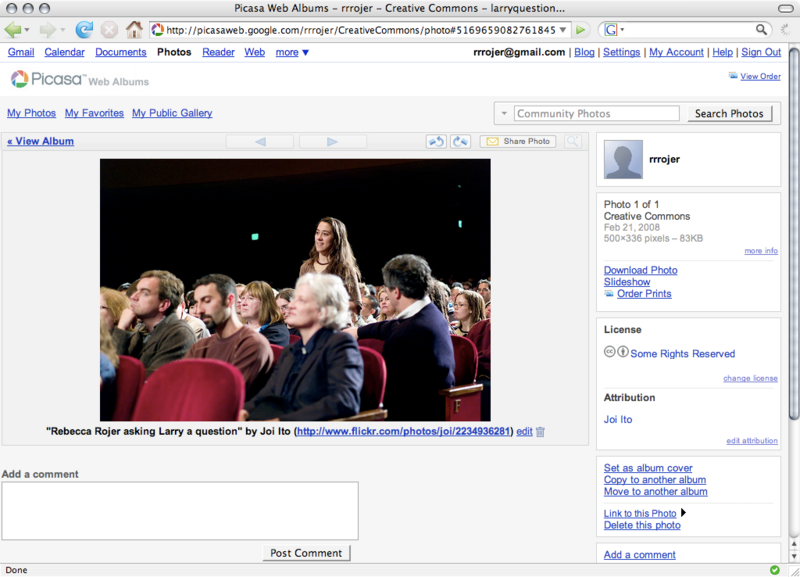Open the Gmail link in the top bar
800x577 pixels.
pyautogui.click(x=21, y=52)
